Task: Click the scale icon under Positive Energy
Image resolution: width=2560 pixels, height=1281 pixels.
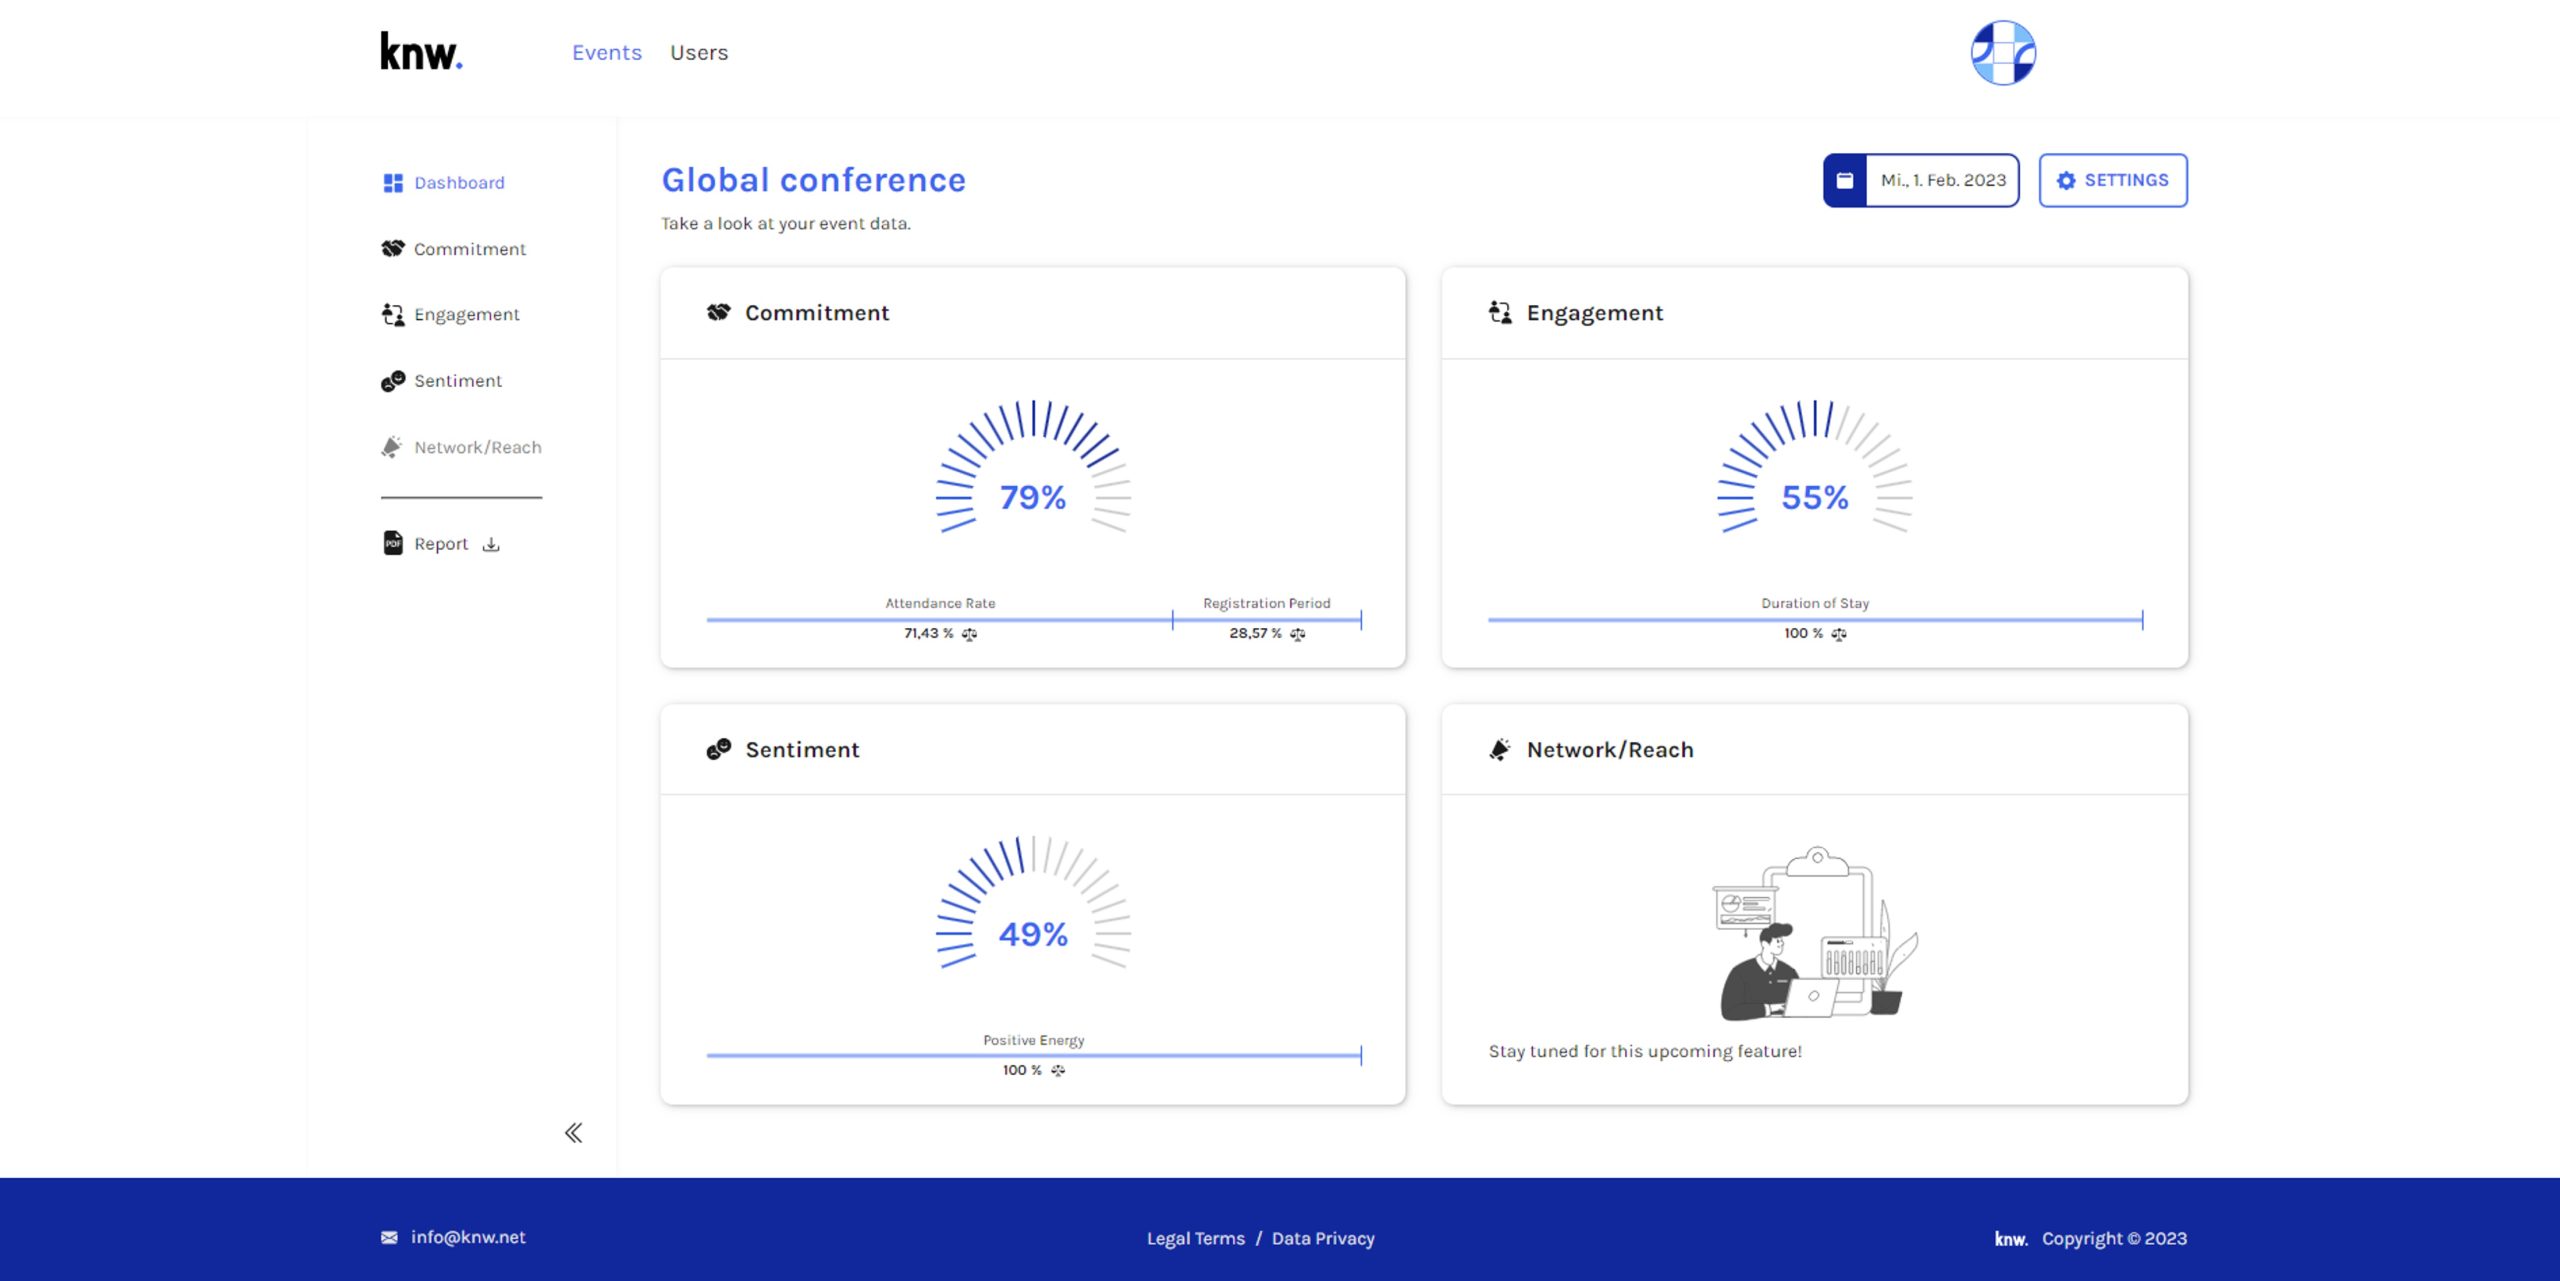Action: (1058, 1071)
